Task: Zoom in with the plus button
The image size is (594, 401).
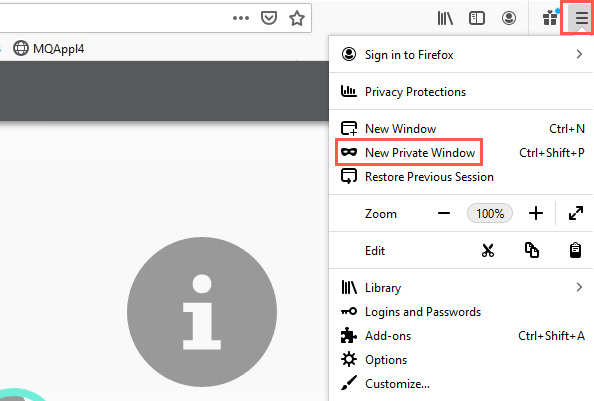Action: (536, 213)
